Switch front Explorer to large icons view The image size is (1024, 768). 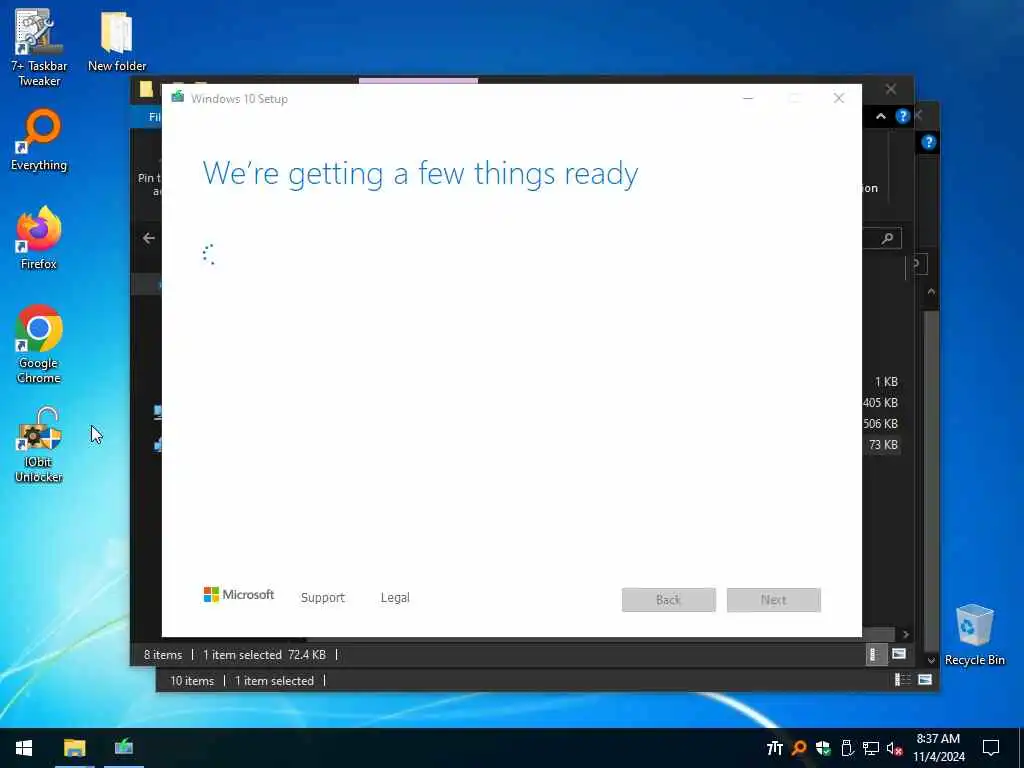click(x=899, y=654)
